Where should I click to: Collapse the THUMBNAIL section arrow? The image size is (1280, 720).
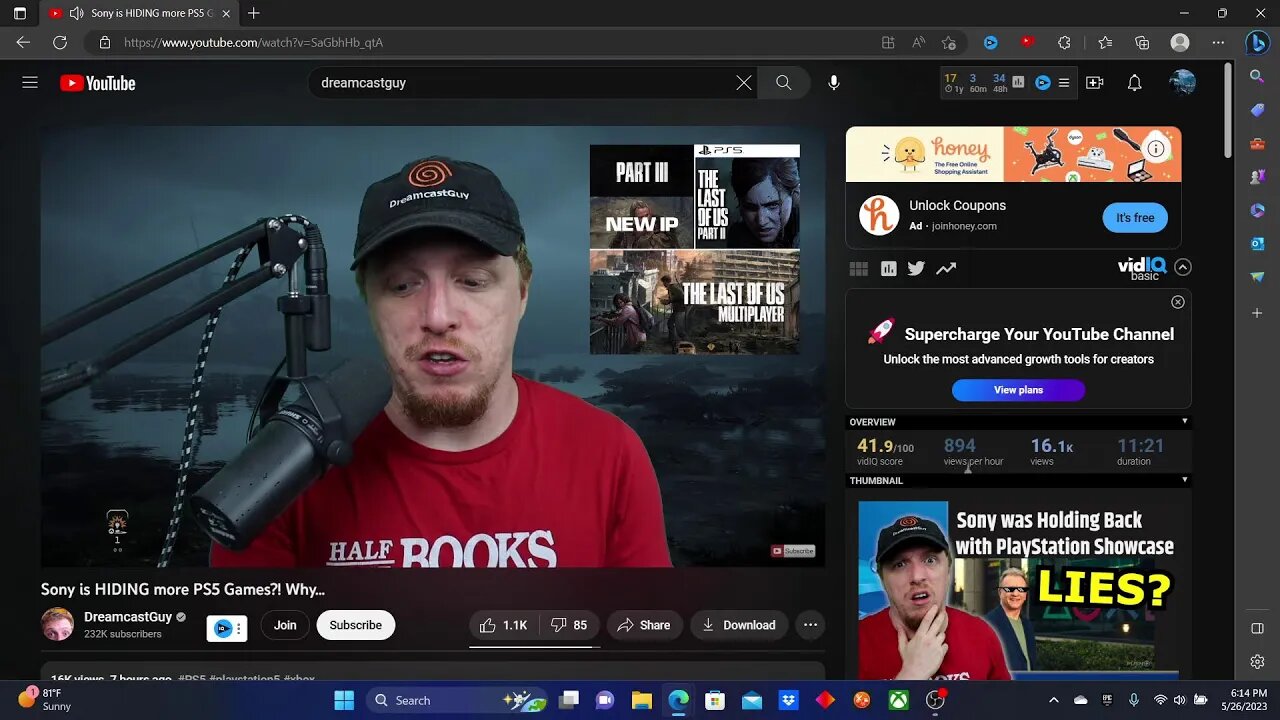(x=1185, y=481)
